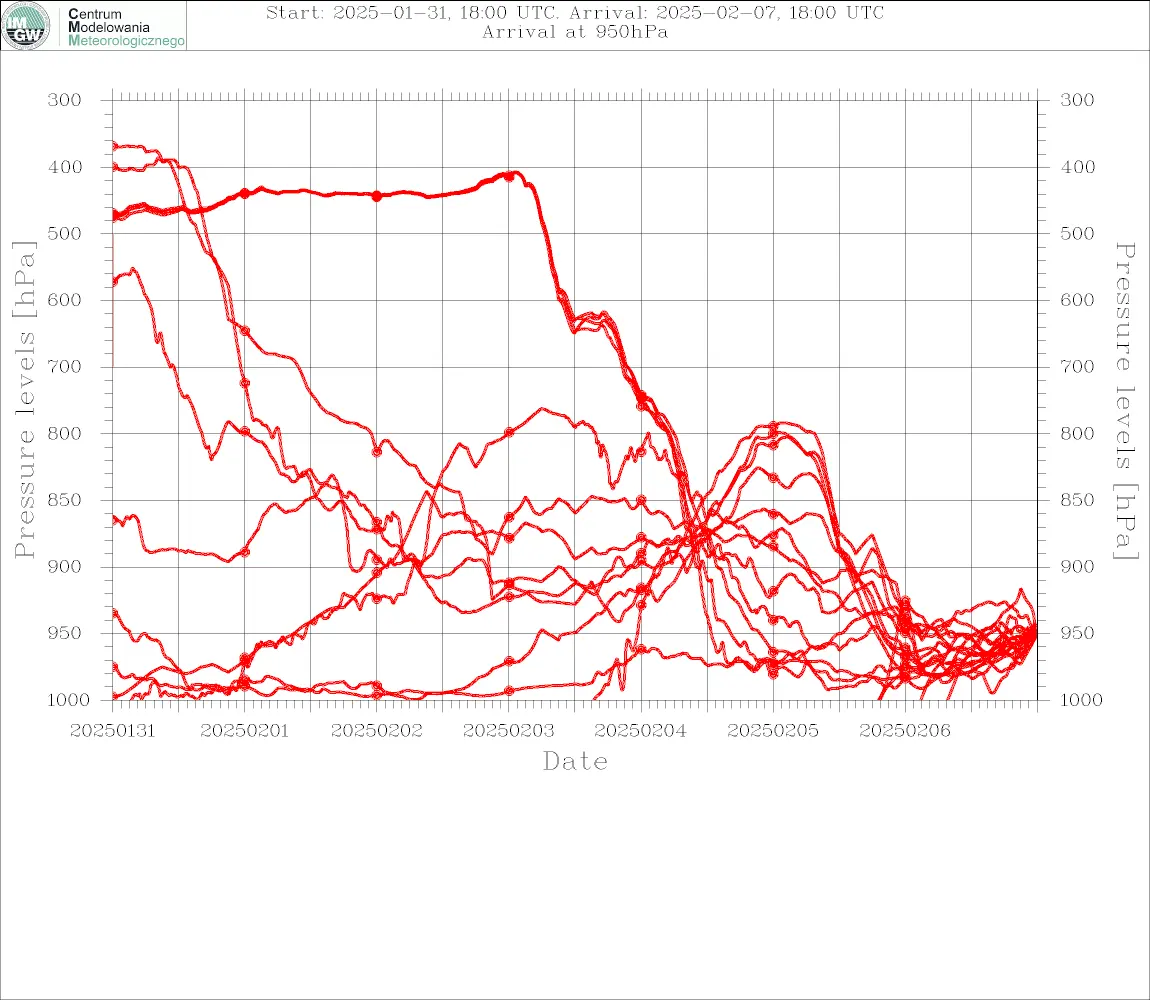
Task: Click the 600 label on left pressure axis
Action: coord(65,300)
